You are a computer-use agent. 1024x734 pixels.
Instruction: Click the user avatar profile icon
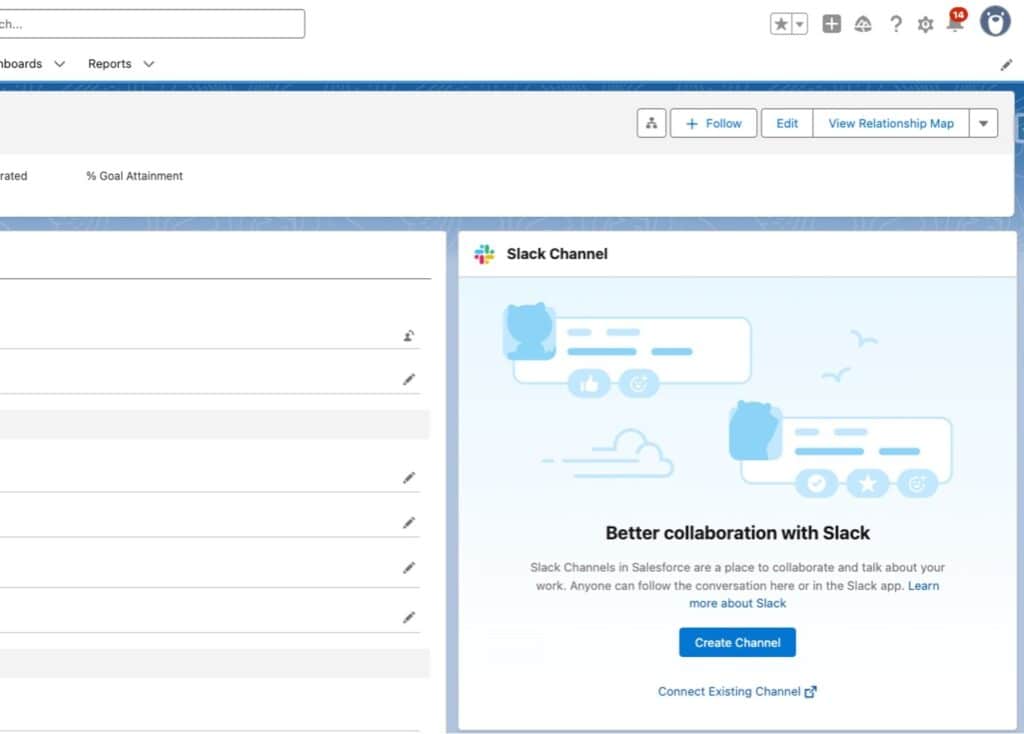(995, 22)
